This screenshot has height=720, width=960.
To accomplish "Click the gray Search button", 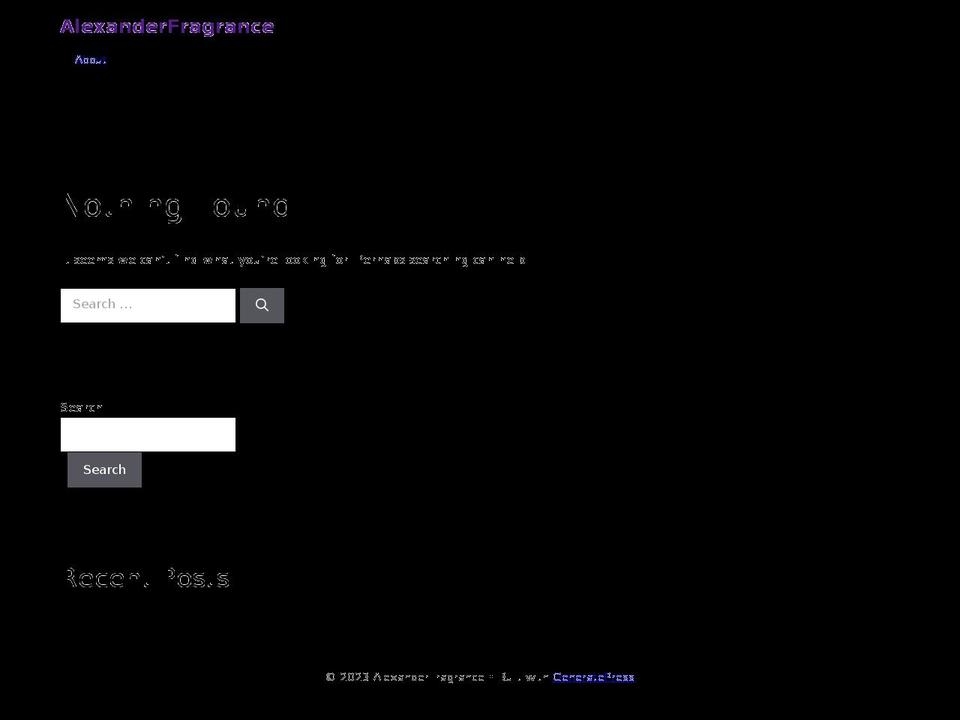I will (x=105, y=470).
